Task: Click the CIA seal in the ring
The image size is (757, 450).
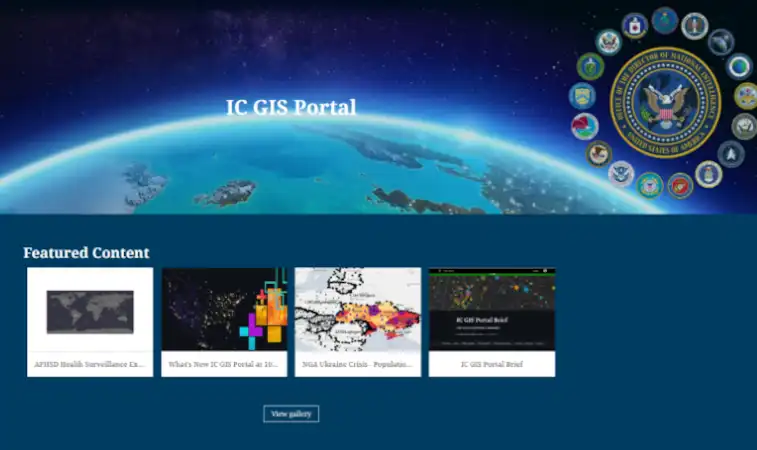Action: tap(635, 25)
